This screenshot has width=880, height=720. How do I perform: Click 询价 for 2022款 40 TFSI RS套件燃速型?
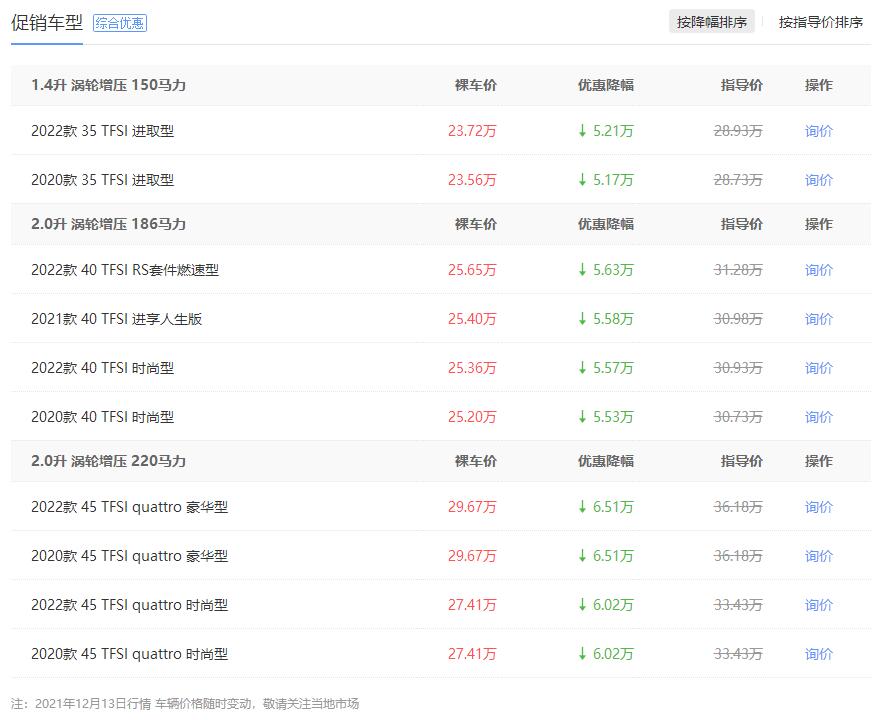coord(819,270)
